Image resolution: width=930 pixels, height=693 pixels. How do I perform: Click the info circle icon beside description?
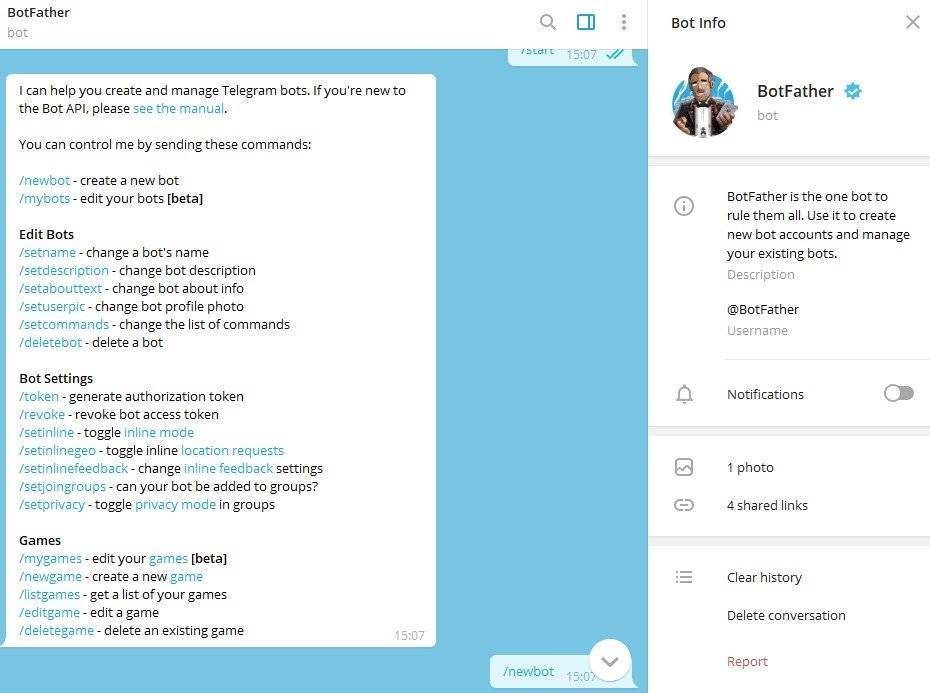tap(683, 206)
